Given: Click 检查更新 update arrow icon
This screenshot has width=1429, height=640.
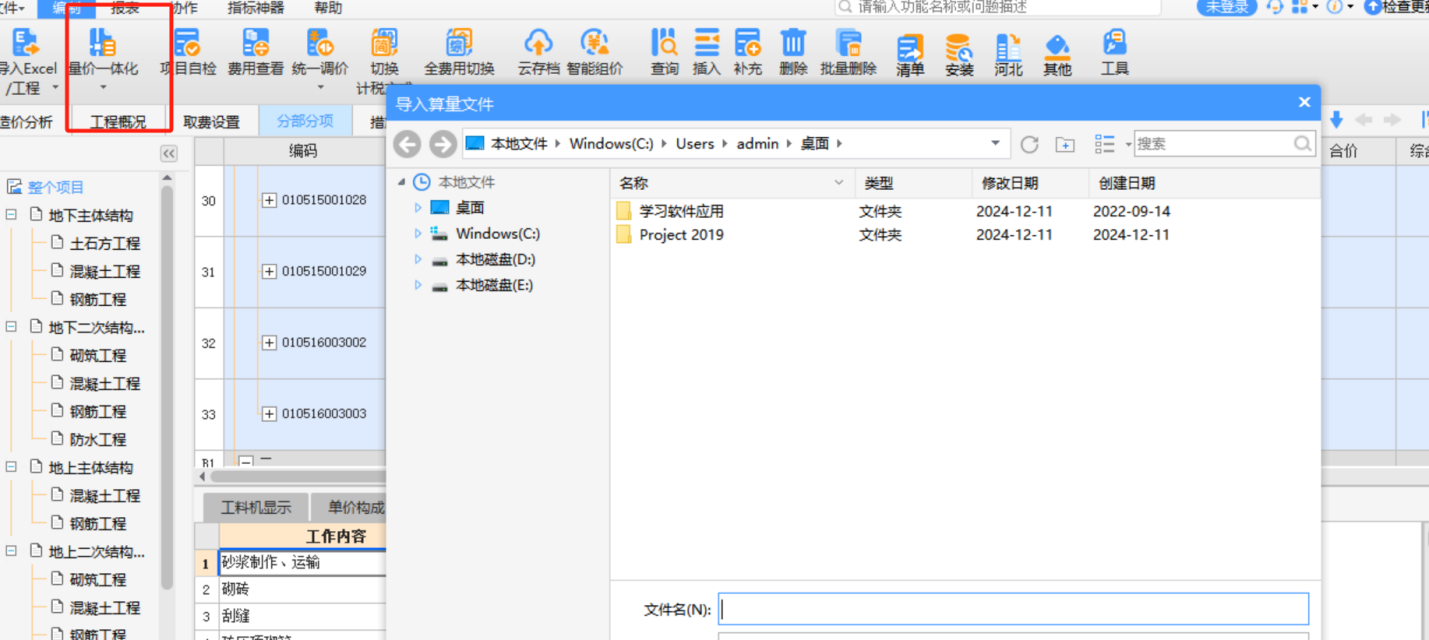Looking at the screenshot, I should 1373,7.
